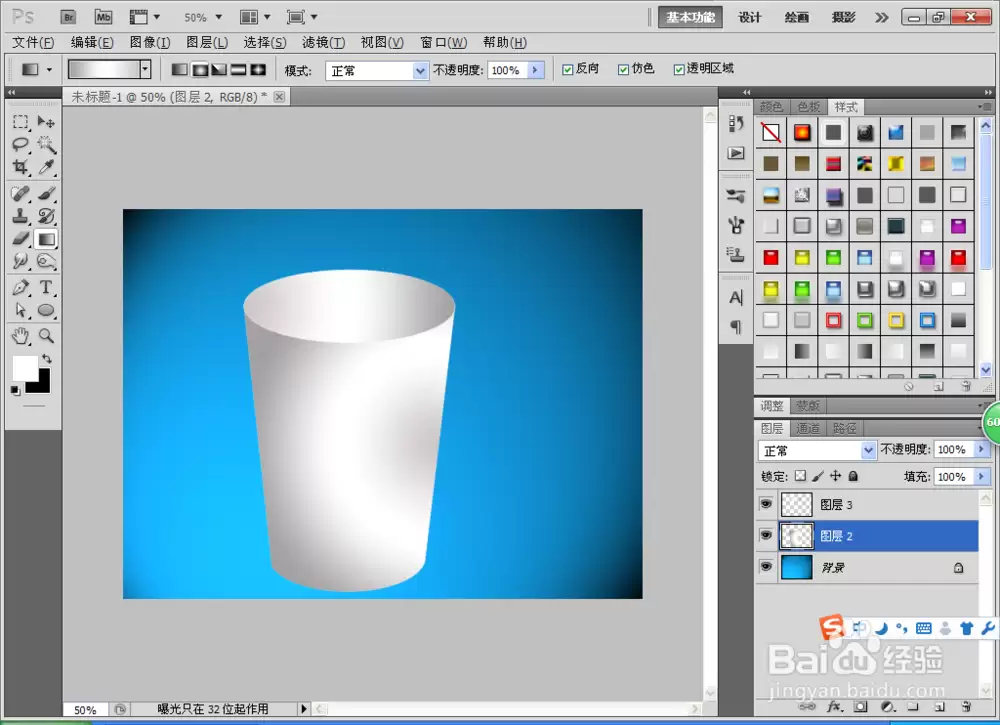This screenshot has height=725, width=1000.
Task: Toggle lock image pixels brush icon
Action: (x=818, y=476)
